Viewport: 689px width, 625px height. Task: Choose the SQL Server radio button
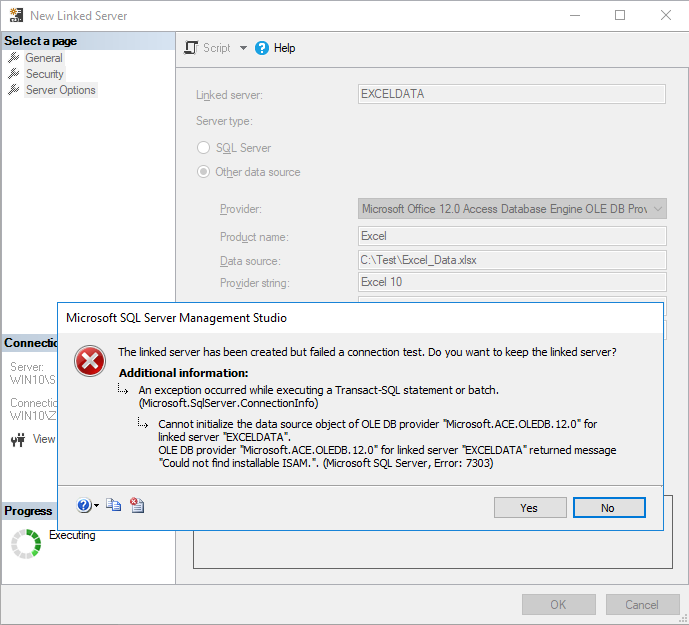(x=203, y=148)
